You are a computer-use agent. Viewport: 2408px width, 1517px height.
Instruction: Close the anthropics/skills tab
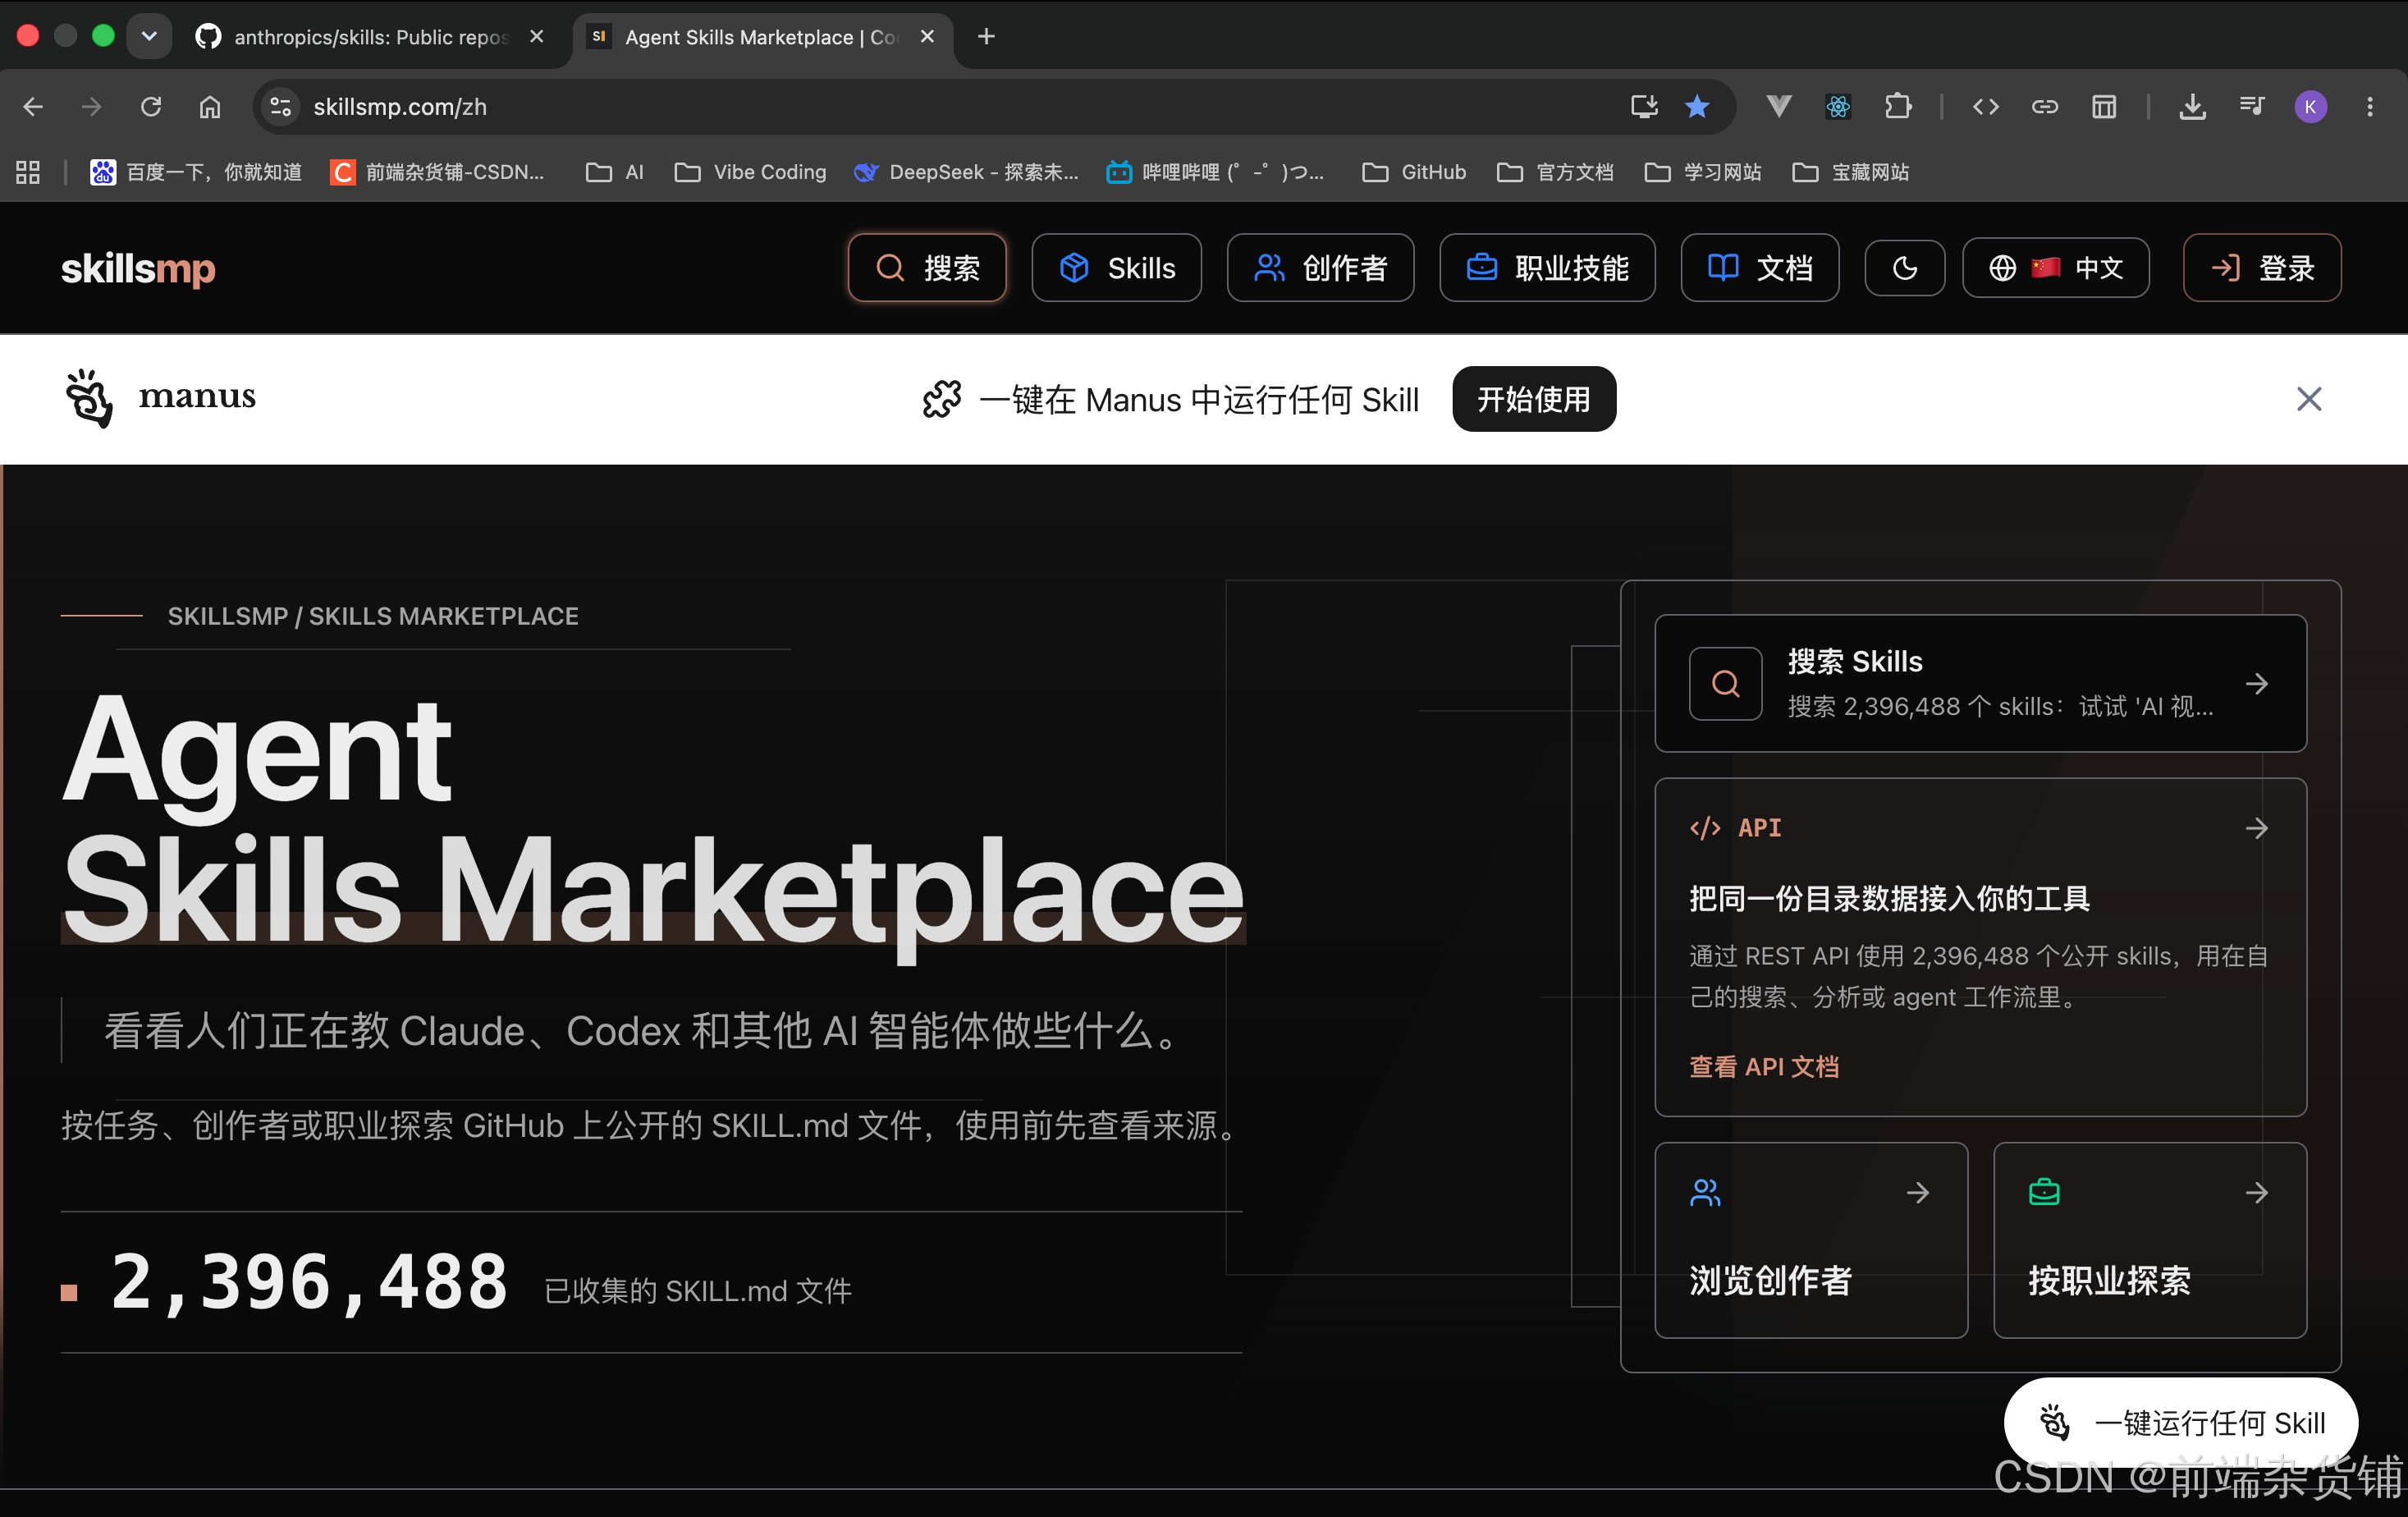coord(537,36)
